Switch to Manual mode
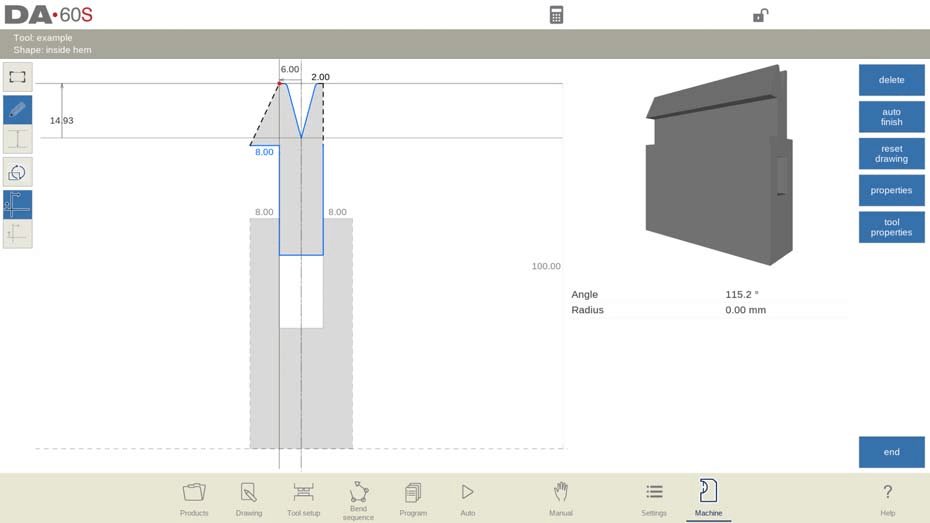This screenshot has height=523, width=930. pyautogui.click(x=560, y=499)
